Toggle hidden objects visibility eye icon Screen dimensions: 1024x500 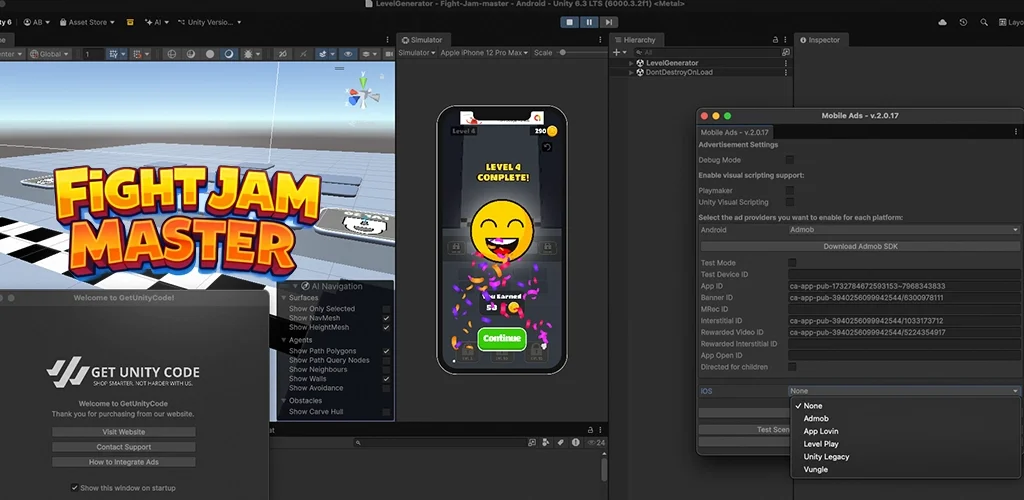click(348, 54)
